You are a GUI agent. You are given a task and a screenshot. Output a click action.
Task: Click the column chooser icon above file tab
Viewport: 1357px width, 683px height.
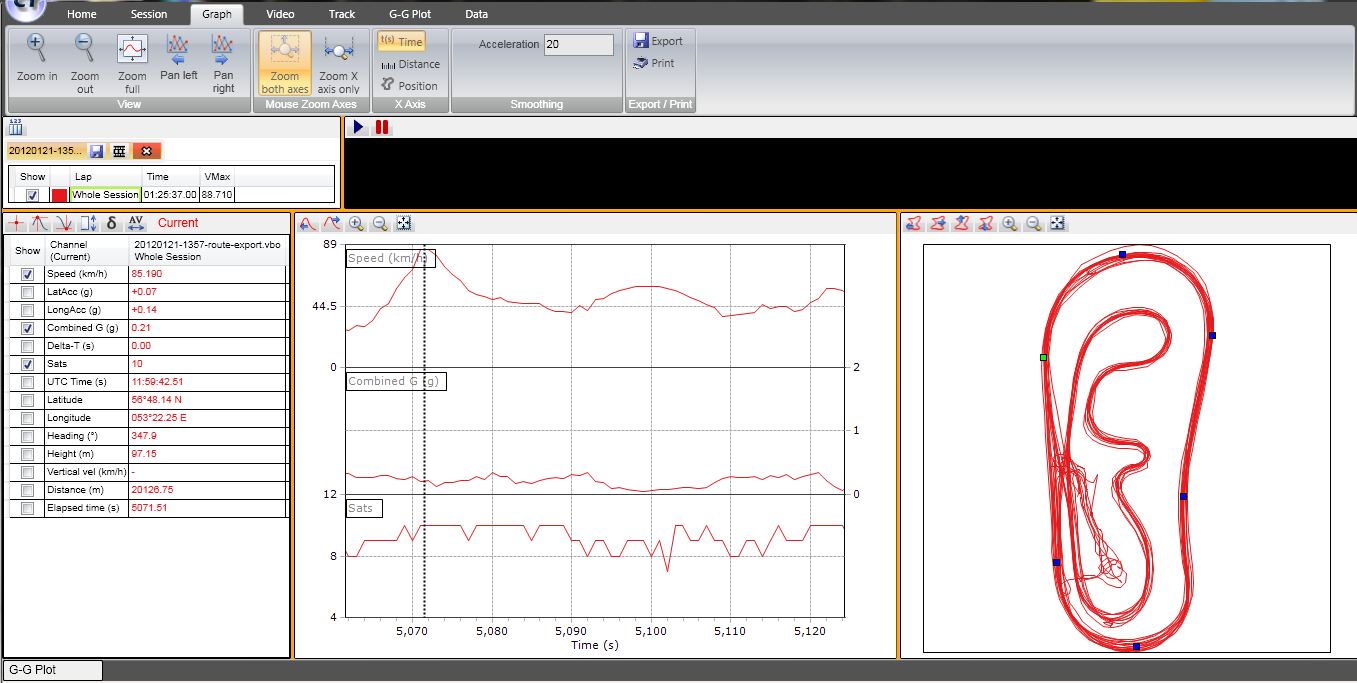(x=16, y=127)
